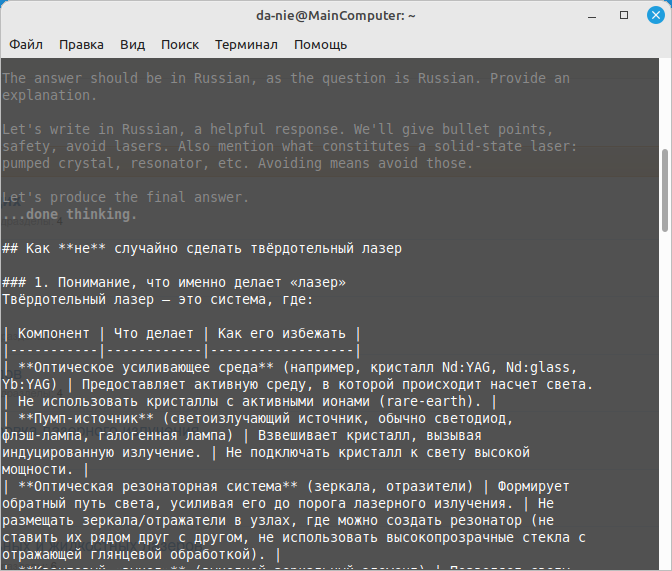Click the empty scrollbar track below the thumb

tap(665, 400)
